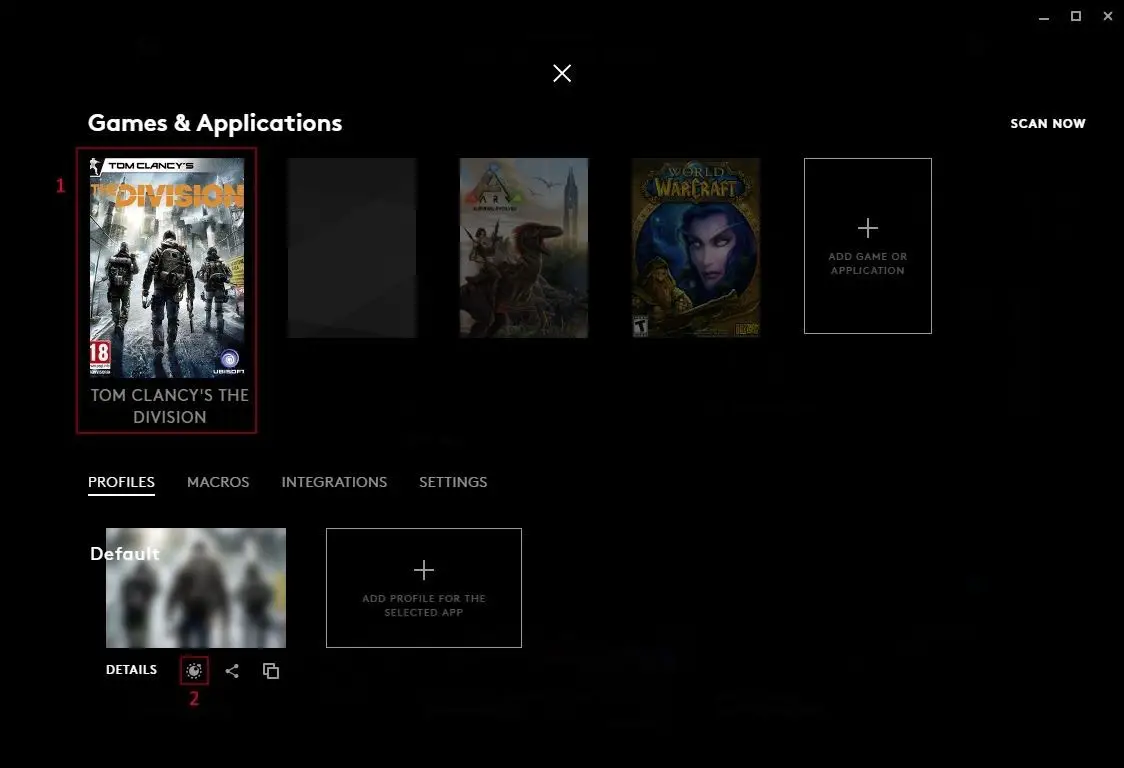Open the Integrations tab
The image size is (1124, 768).
click(334, 482)
